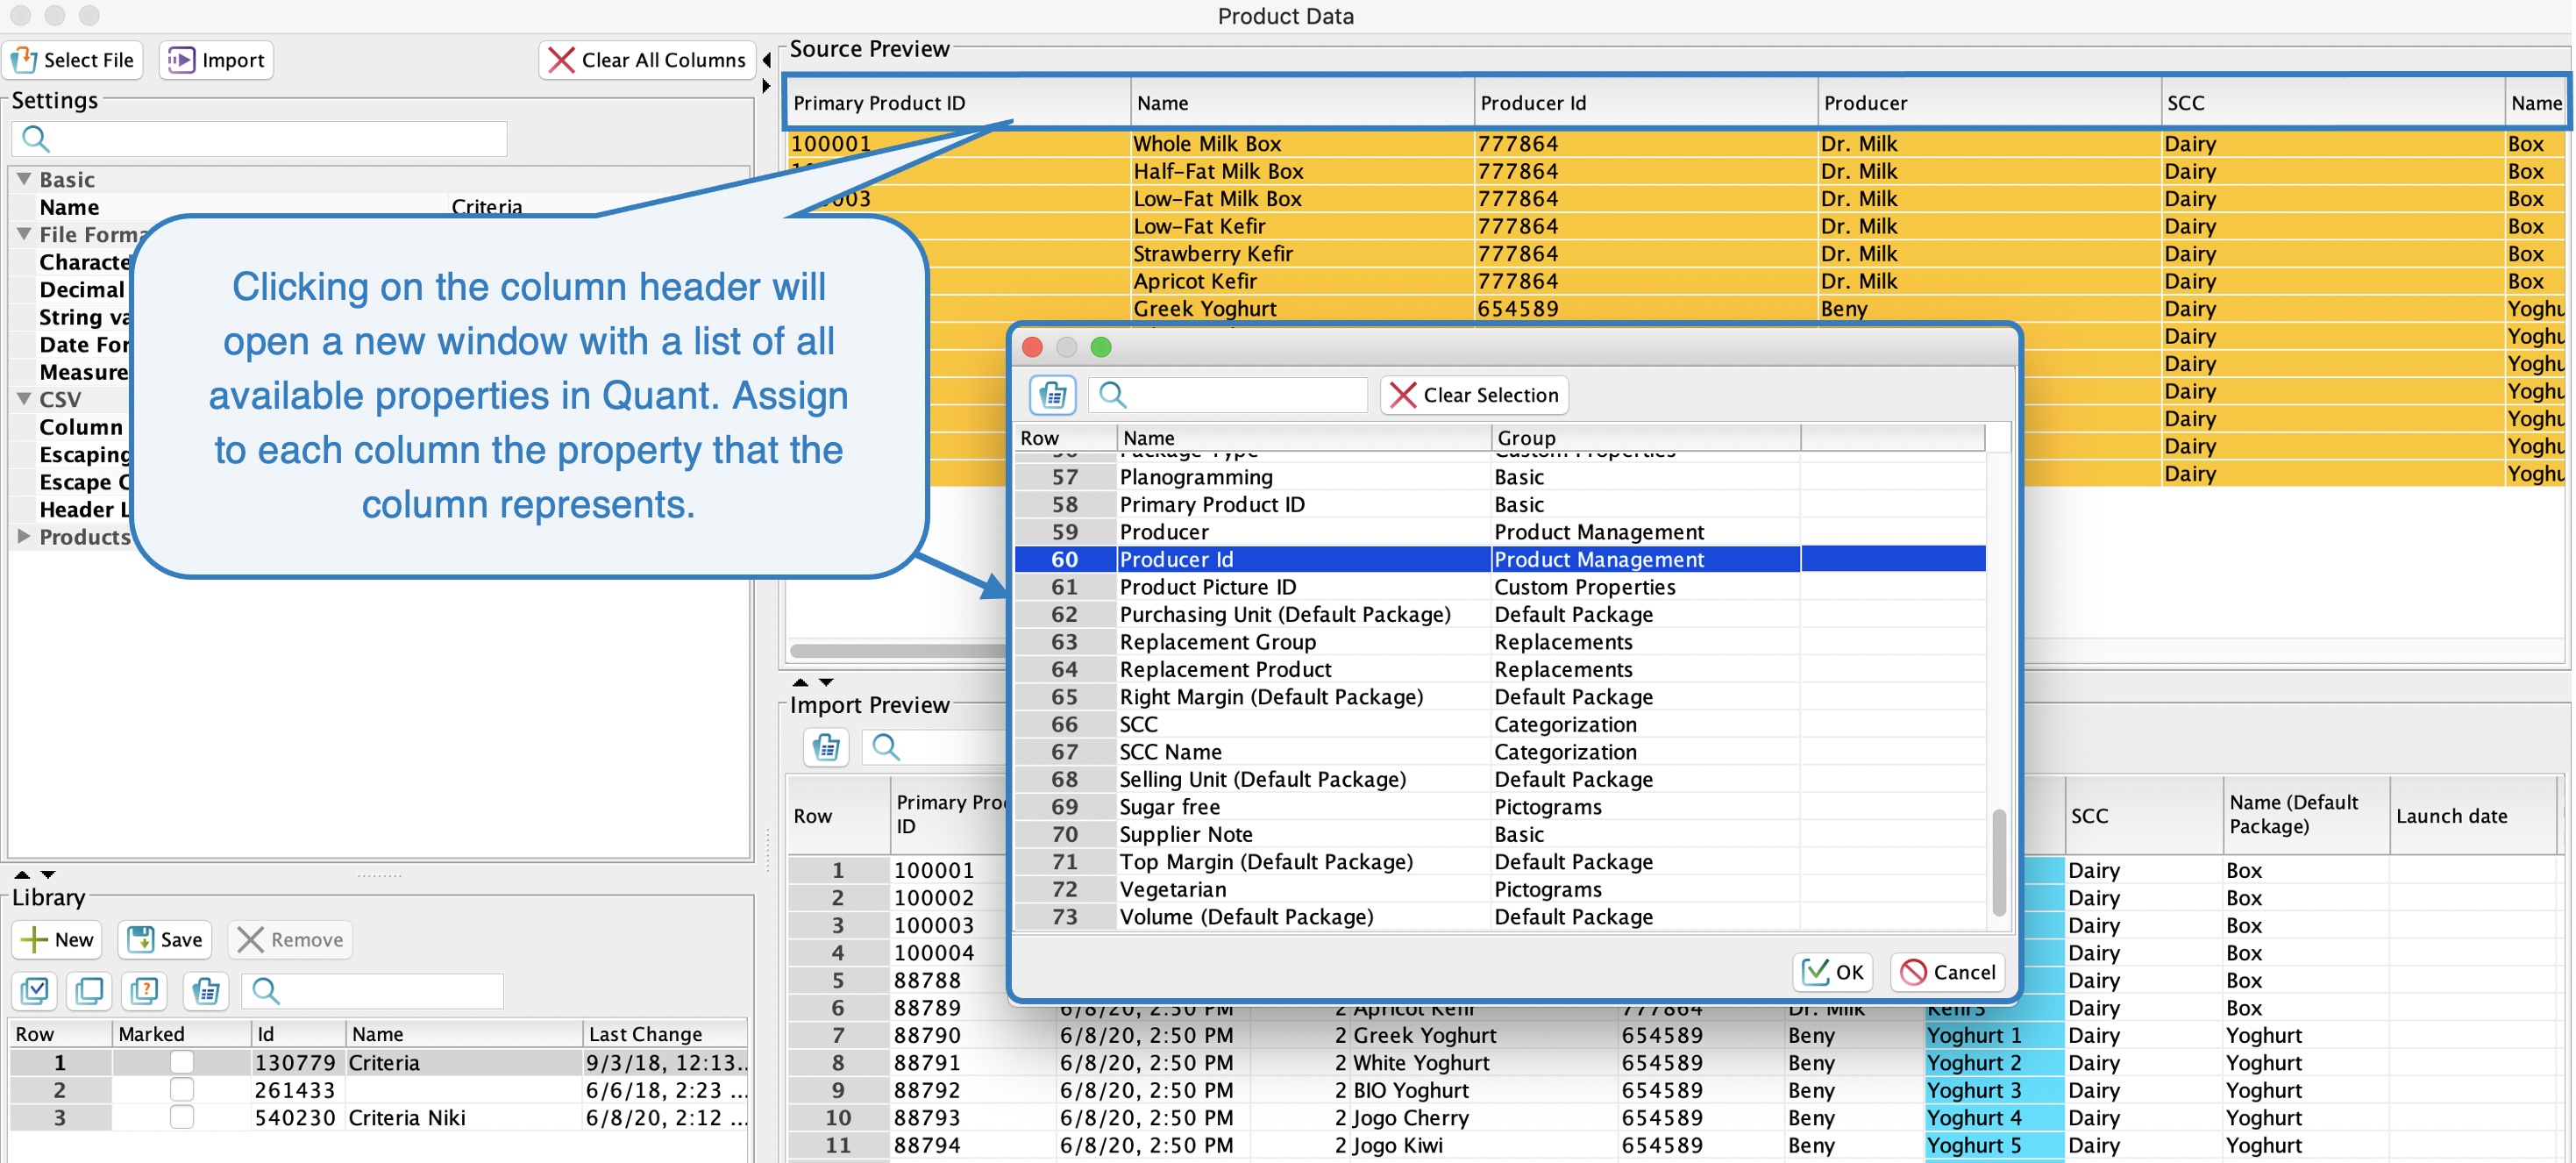The image size is (2576, 1163).
Task: Click the unmark-all icon in Library
Action: (x=89, y=991)
